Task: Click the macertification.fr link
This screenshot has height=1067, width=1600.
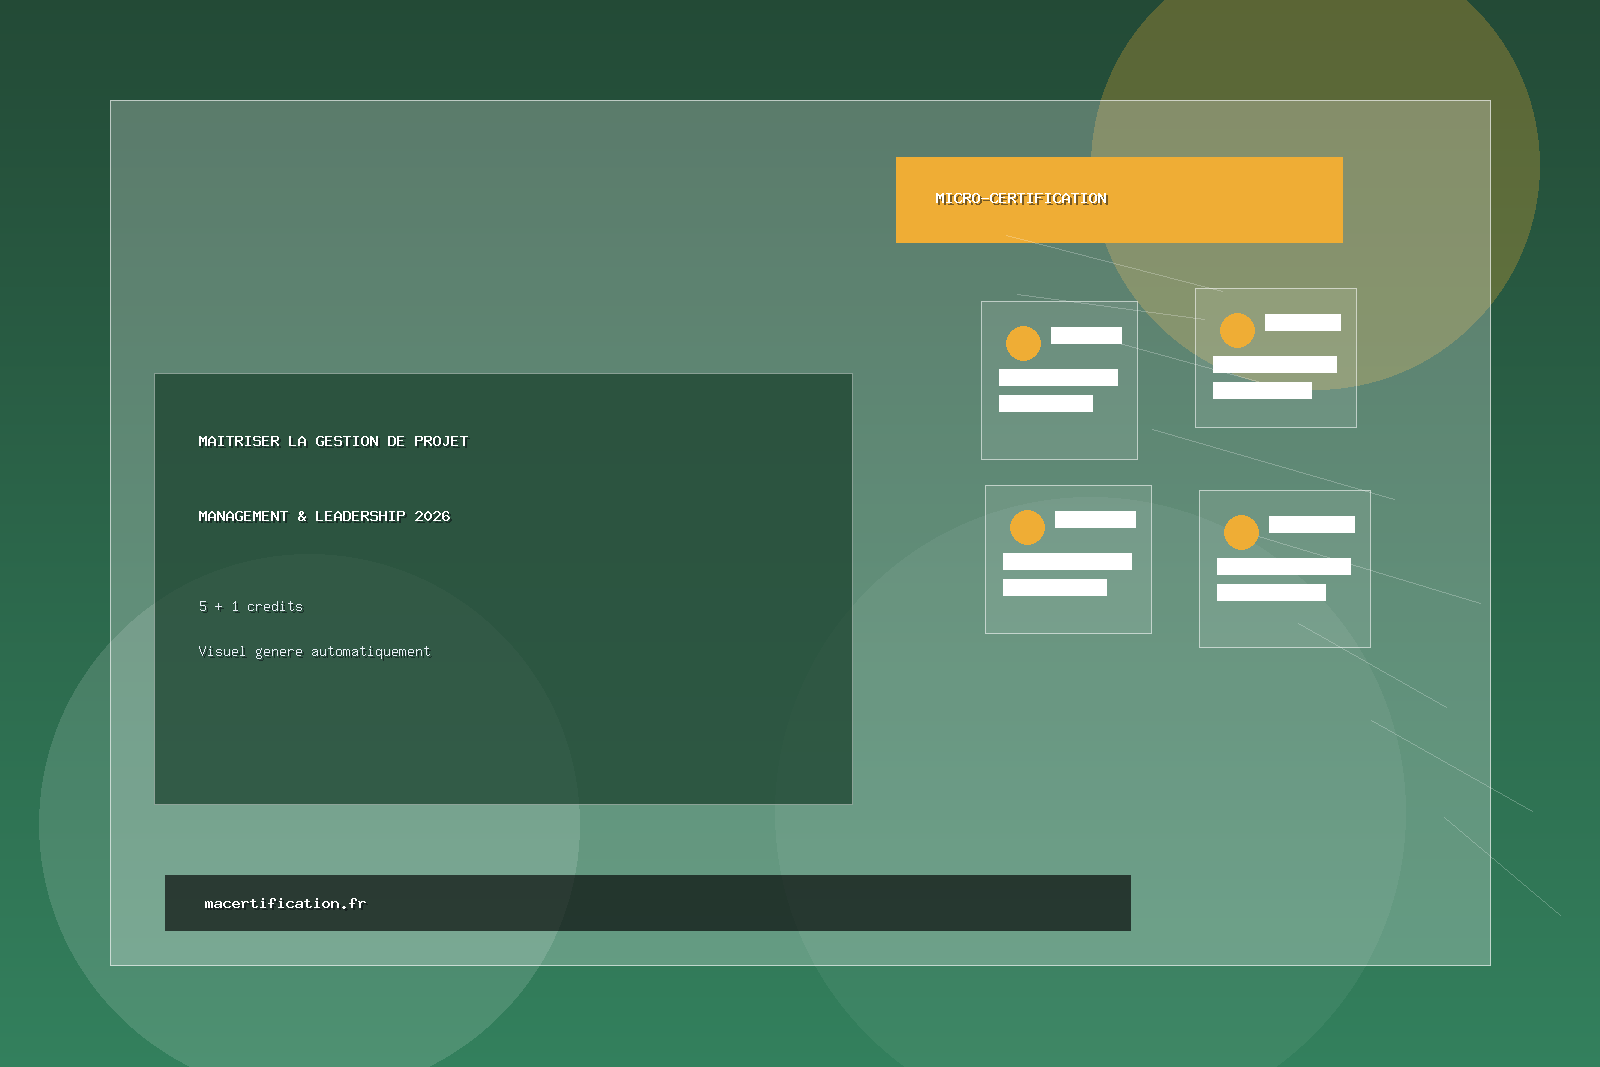Action: pos(285,902)
